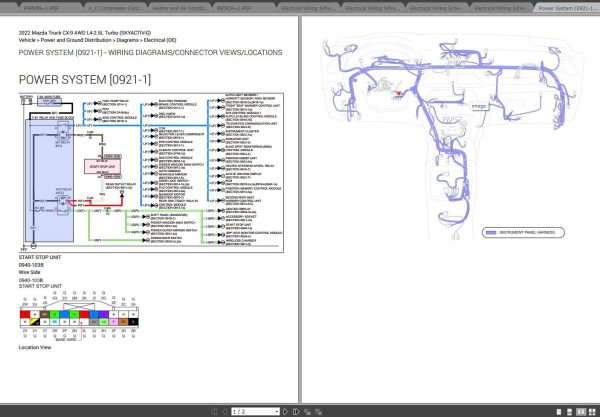Image resolution: width=600 pixels, height=417 pixels.
Task: Click "ELECTRIC PARKING BRAKE CONTROL MODULE" entry
Action: [x=178, y=103]
